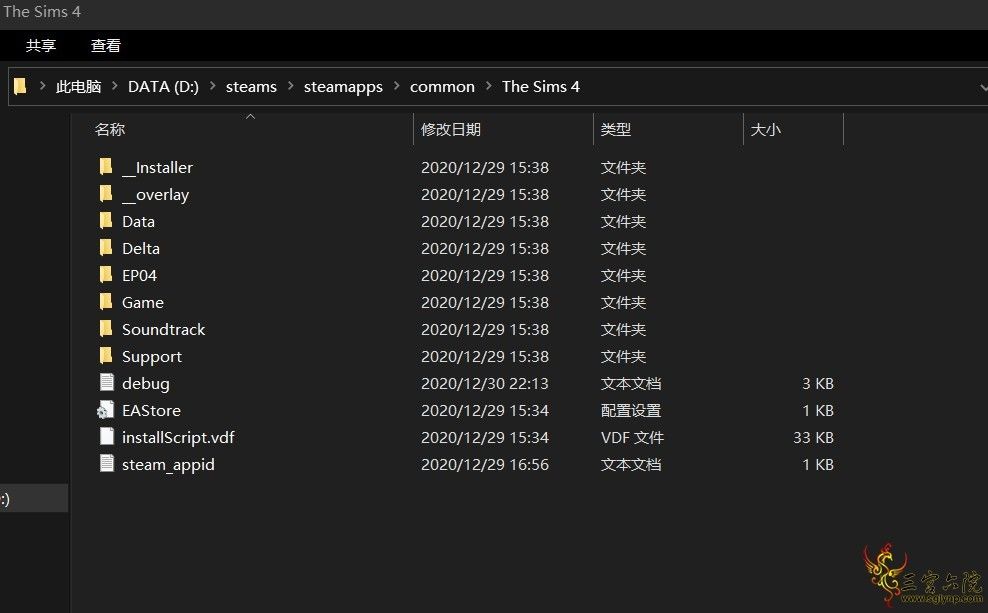Click date 2020/12/29 16:56 of steam_appid
Image resolution: width=988 pixels, height=613 pixels.
coord(485,464)
